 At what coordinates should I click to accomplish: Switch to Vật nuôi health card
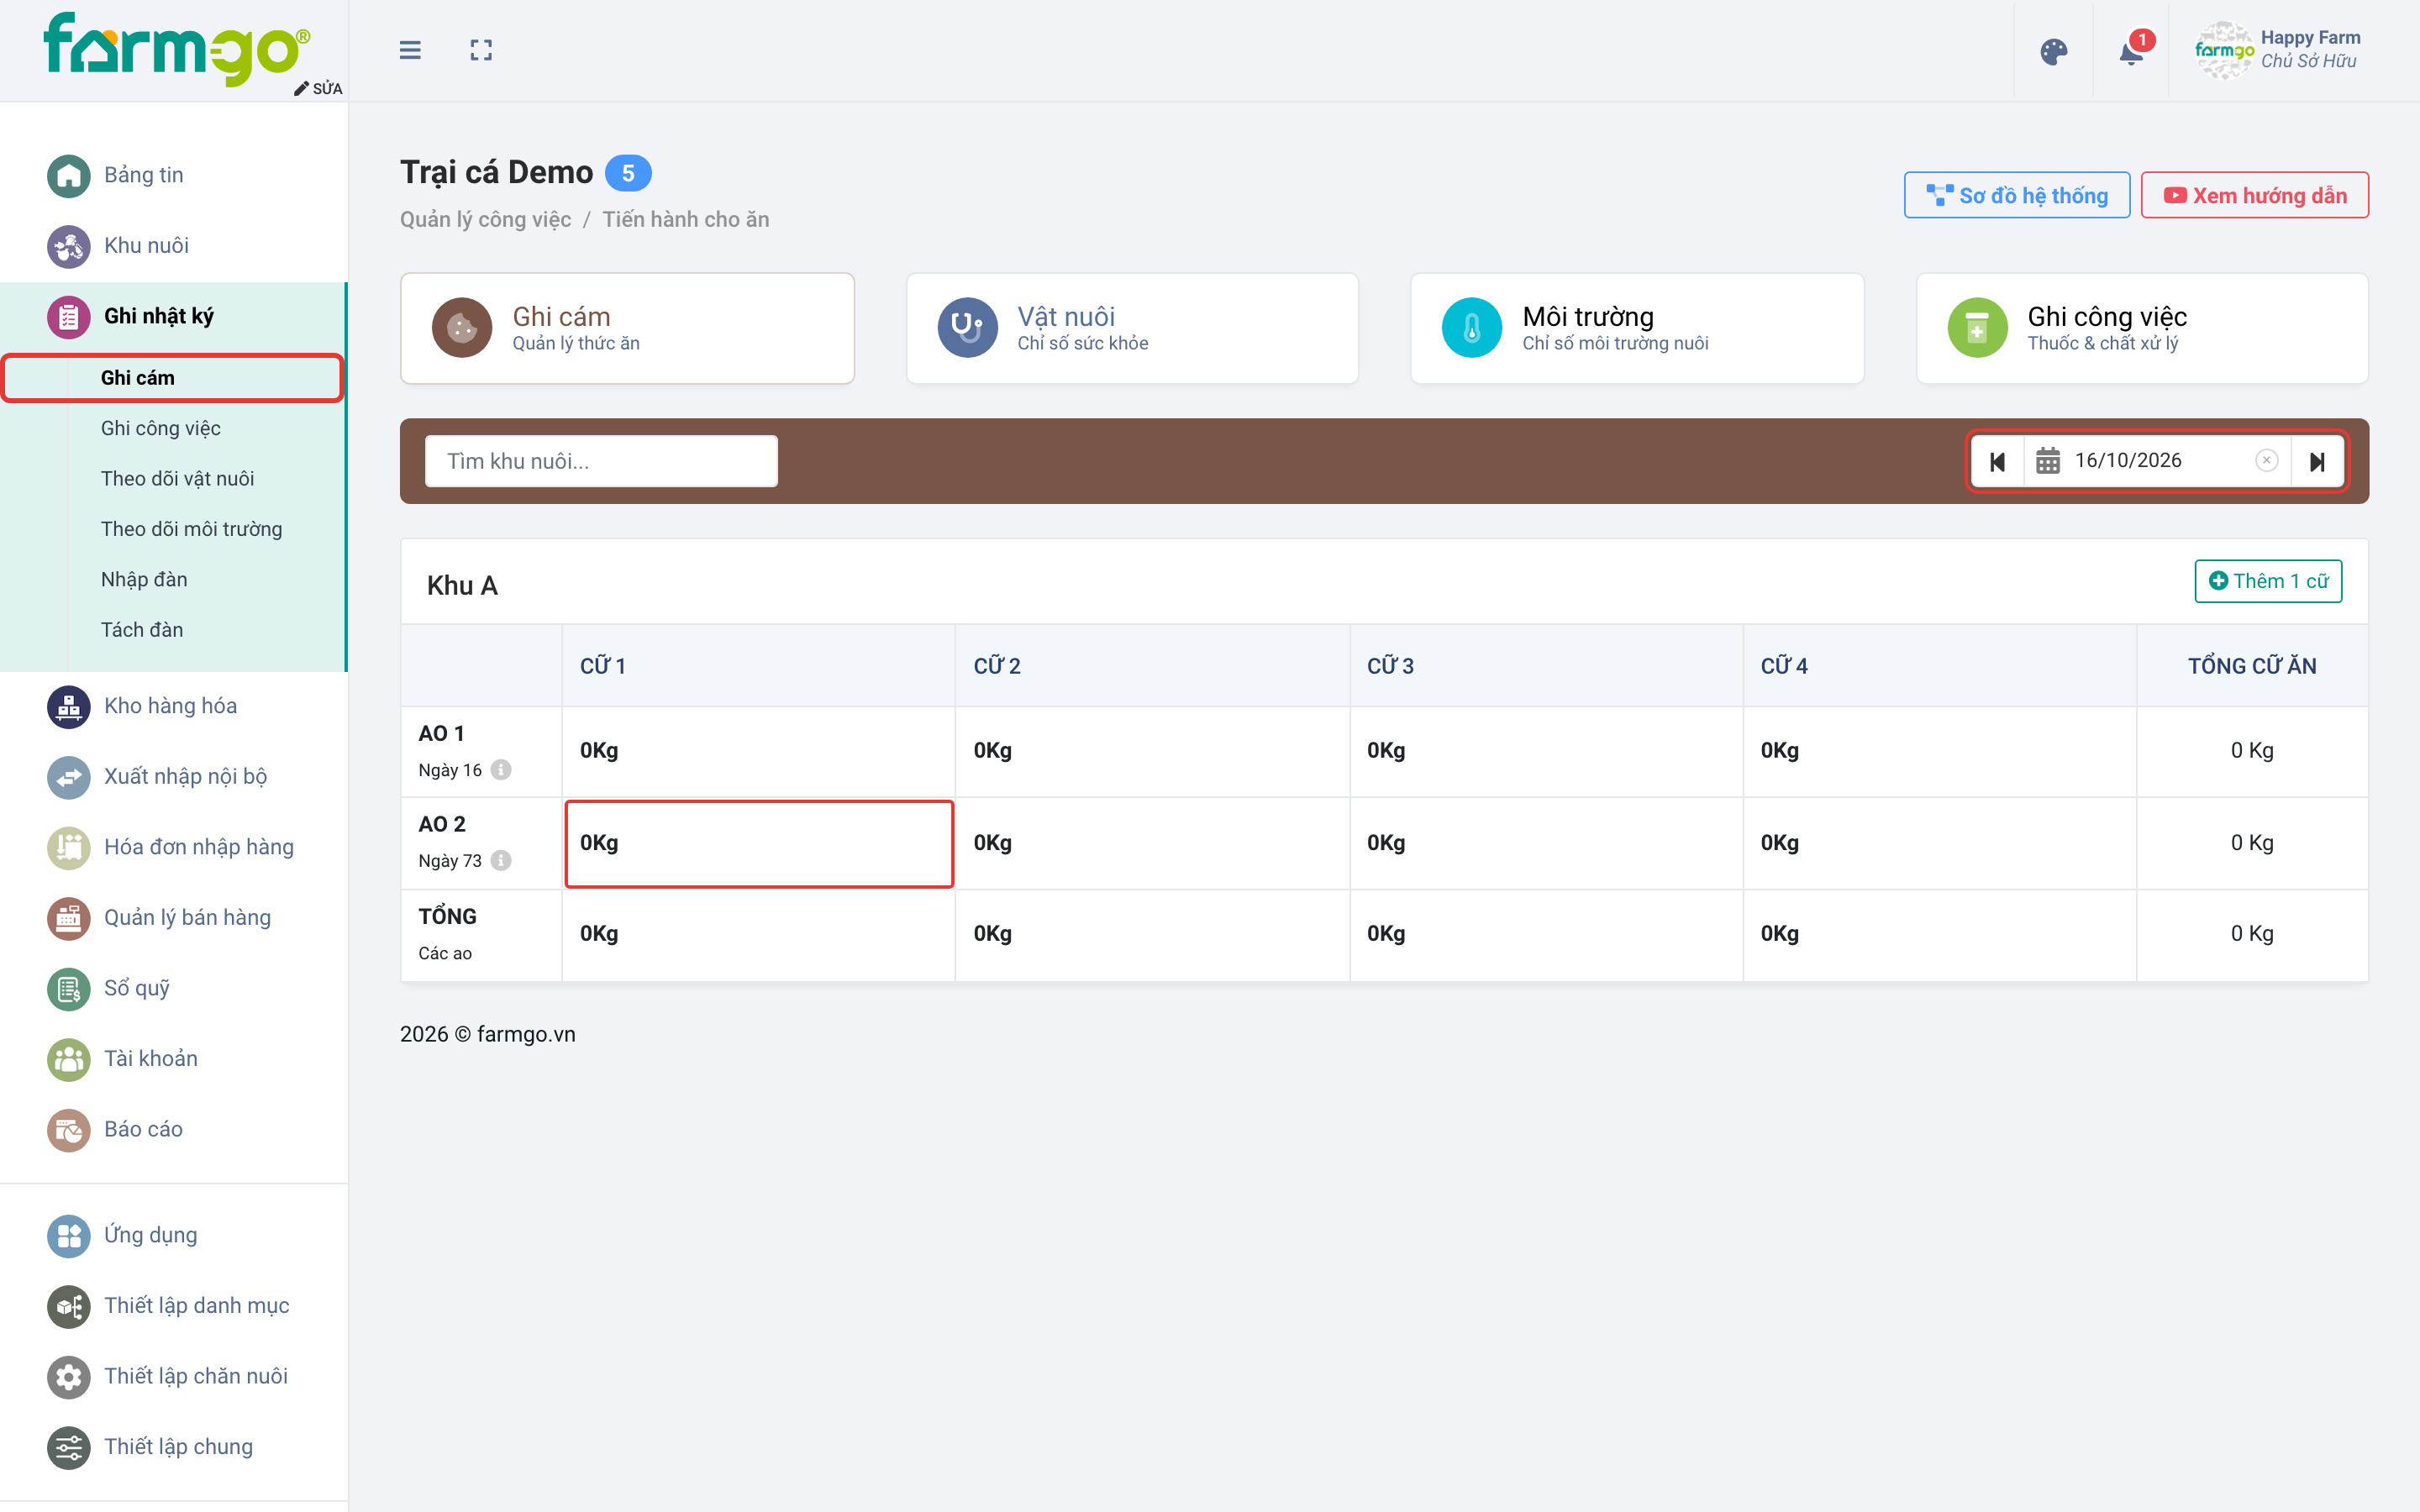[1132, 328]
